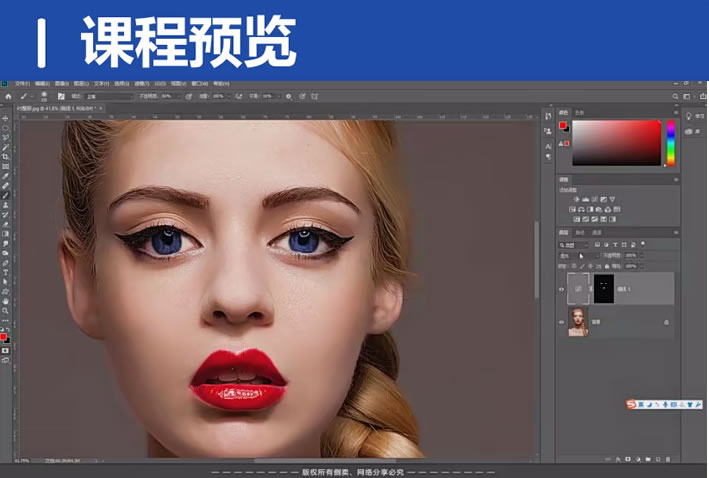The height and width of the screenshot is (478, 709).
Task: Open the symmetry paint butterfly options
Action: pos(315,96)
